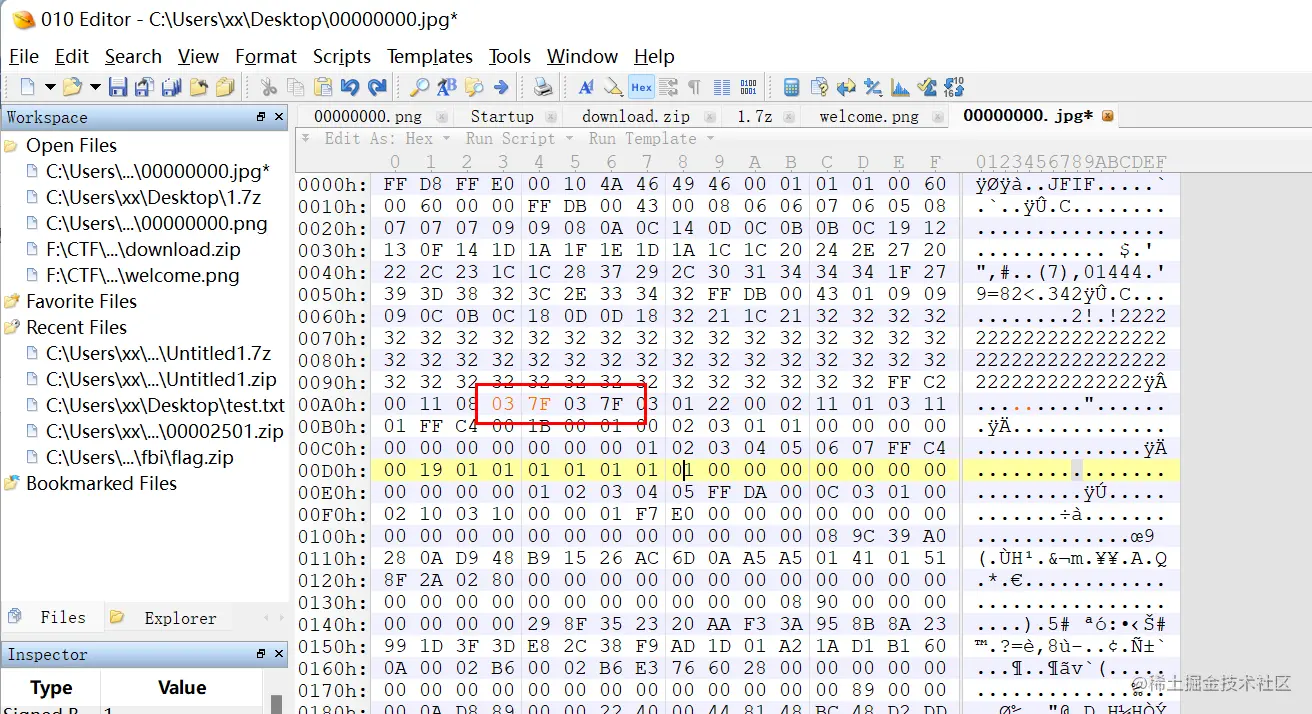
Task: Open the Run Script dropdown
Action: pyautogui.click(x=519, y=138)
